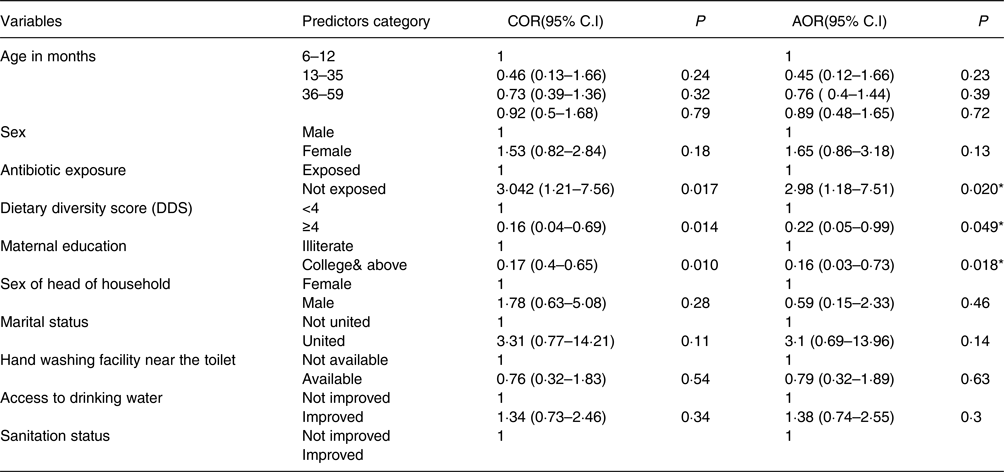Click the Sanitation status row label
This screenshot has height=472, width=1004.
pyautogui.click(x=58, y=434)
